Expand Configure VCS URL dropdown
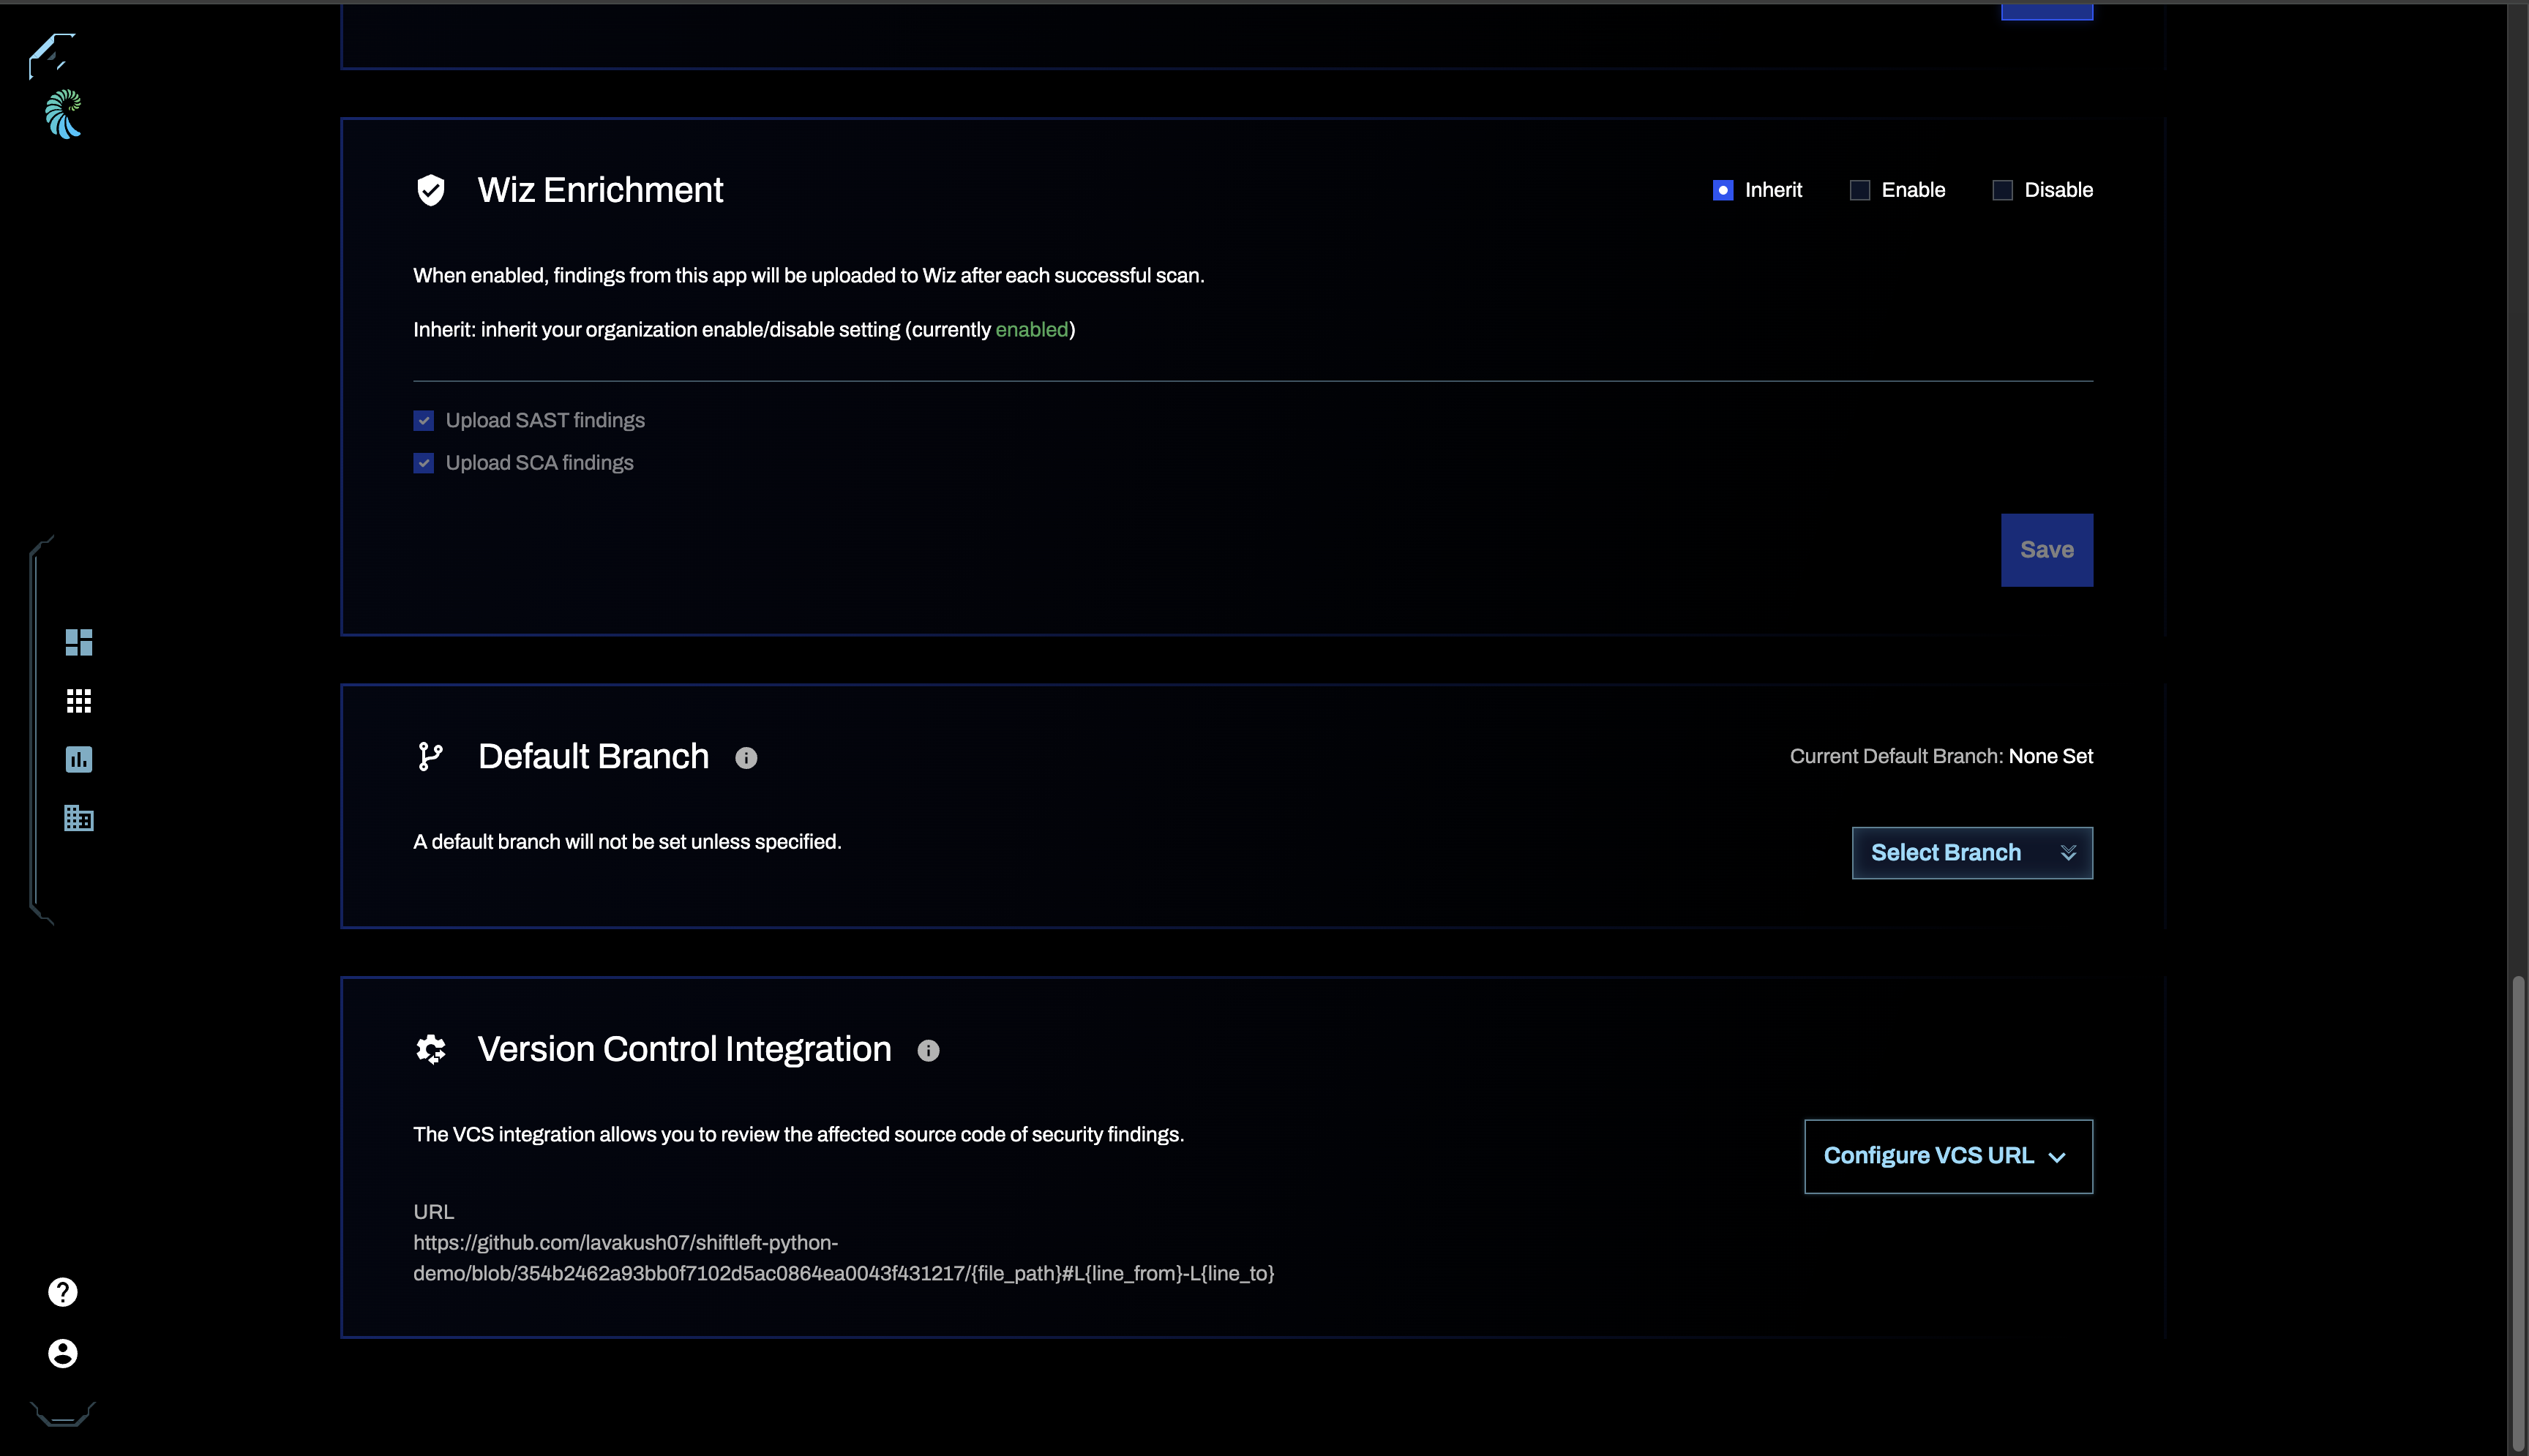 1947,1156
